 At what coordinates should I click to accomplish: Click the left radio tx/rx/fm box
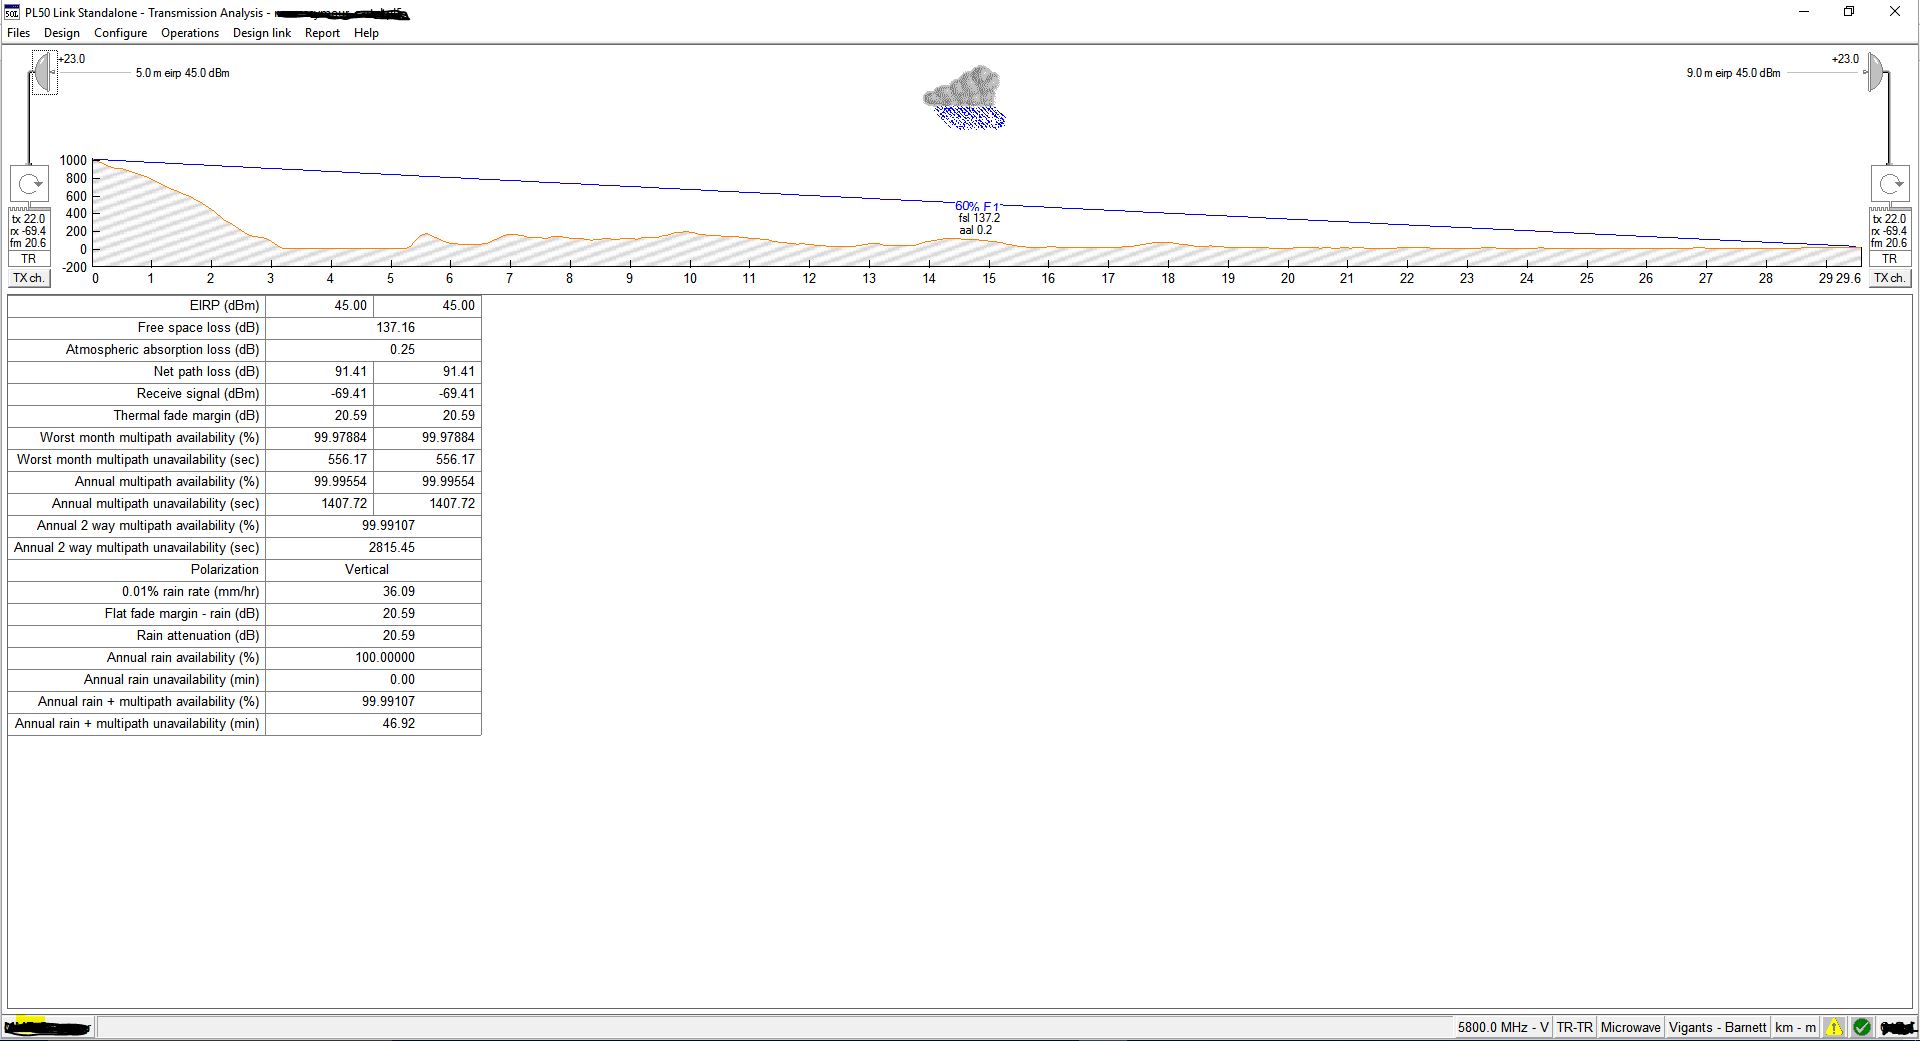[x=29, y=231]
